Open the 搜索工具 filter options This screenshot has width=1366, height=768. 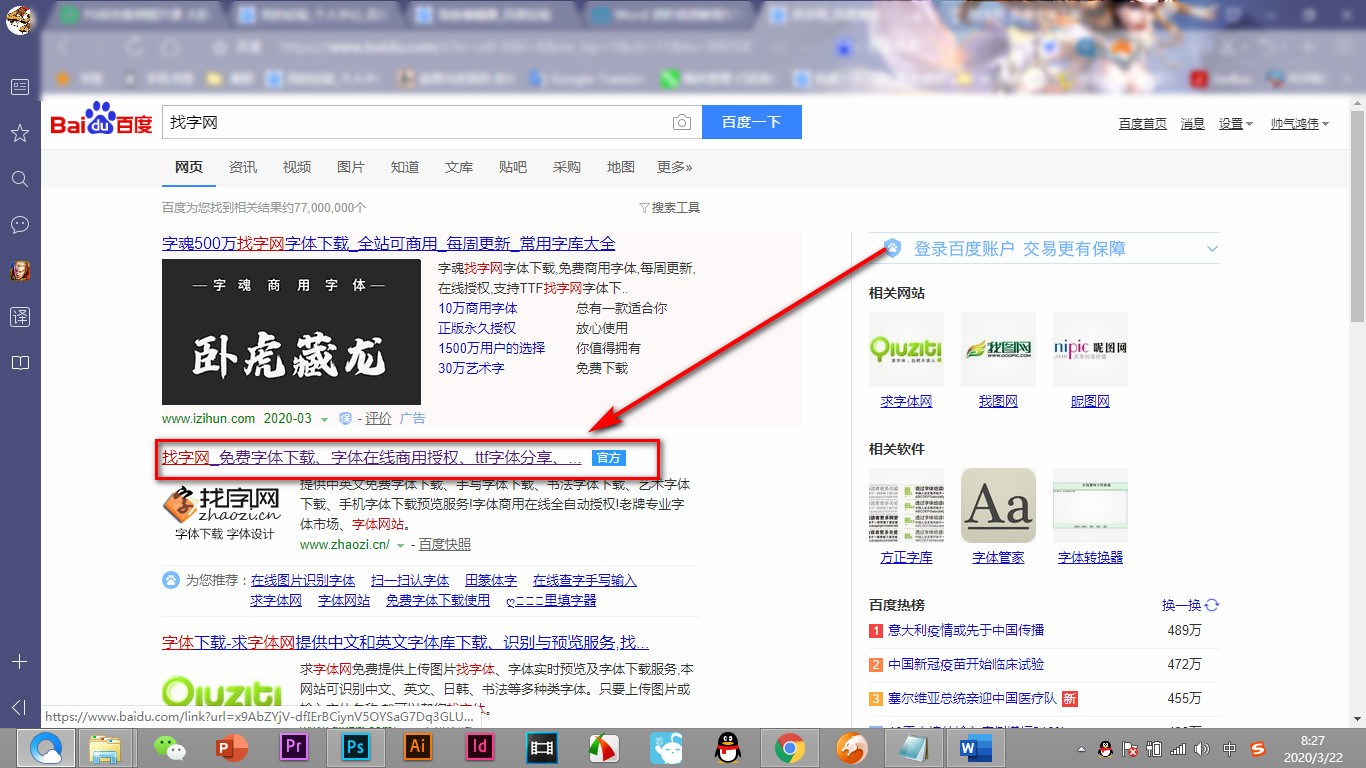point(669,208)
